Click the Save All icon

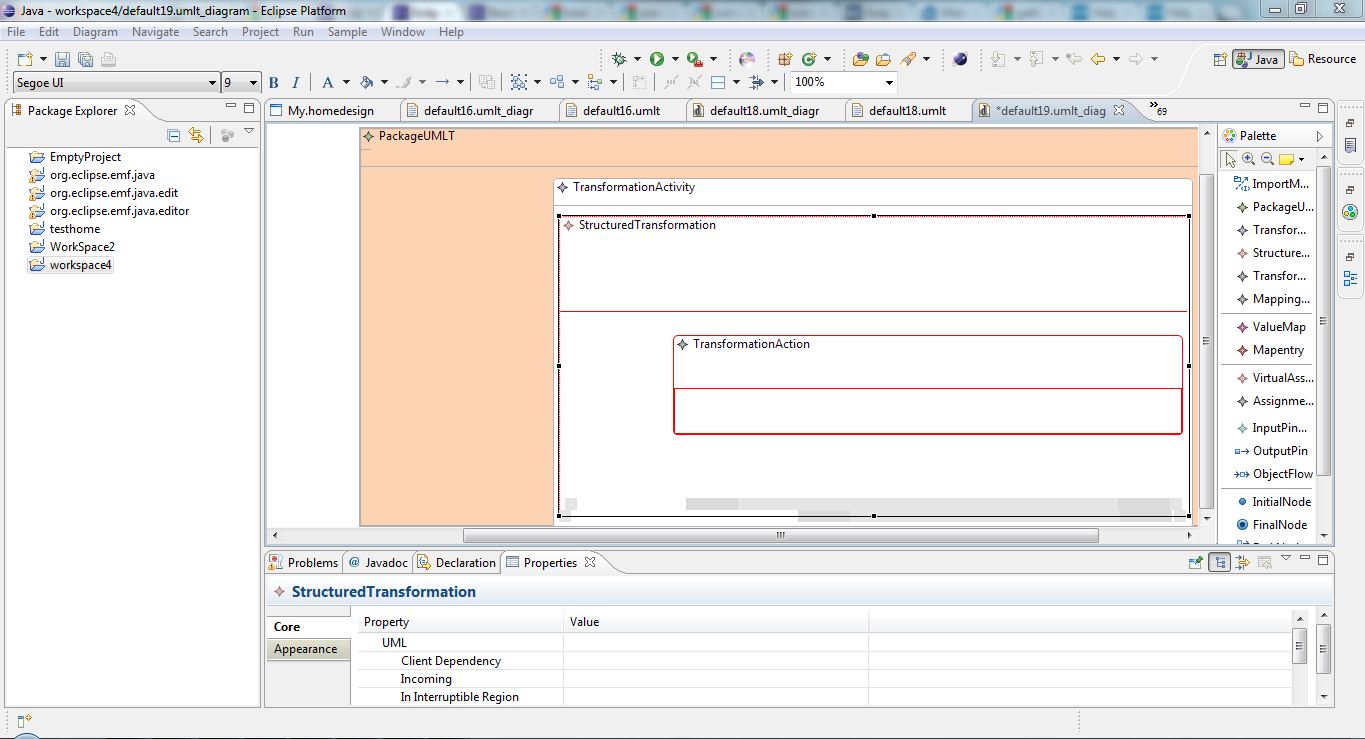coord(85,60)
